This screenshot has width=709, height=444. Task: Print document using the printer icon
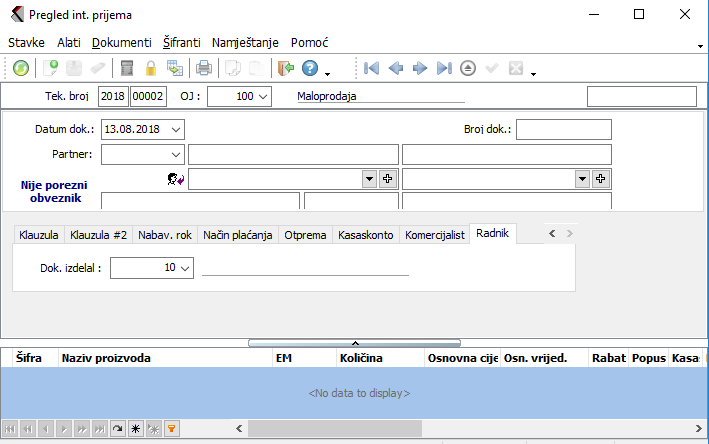(204, 68)
